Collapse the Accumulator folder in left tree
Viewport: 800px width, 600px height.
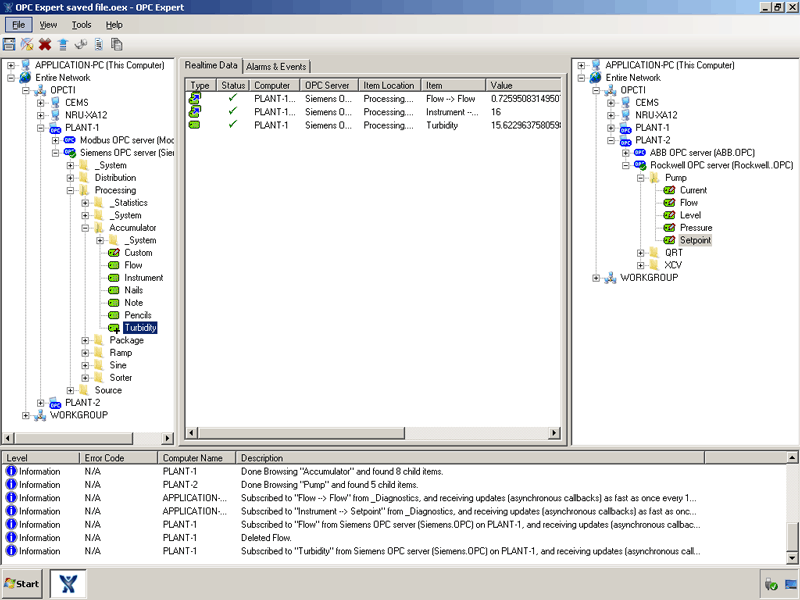(85, 228)
